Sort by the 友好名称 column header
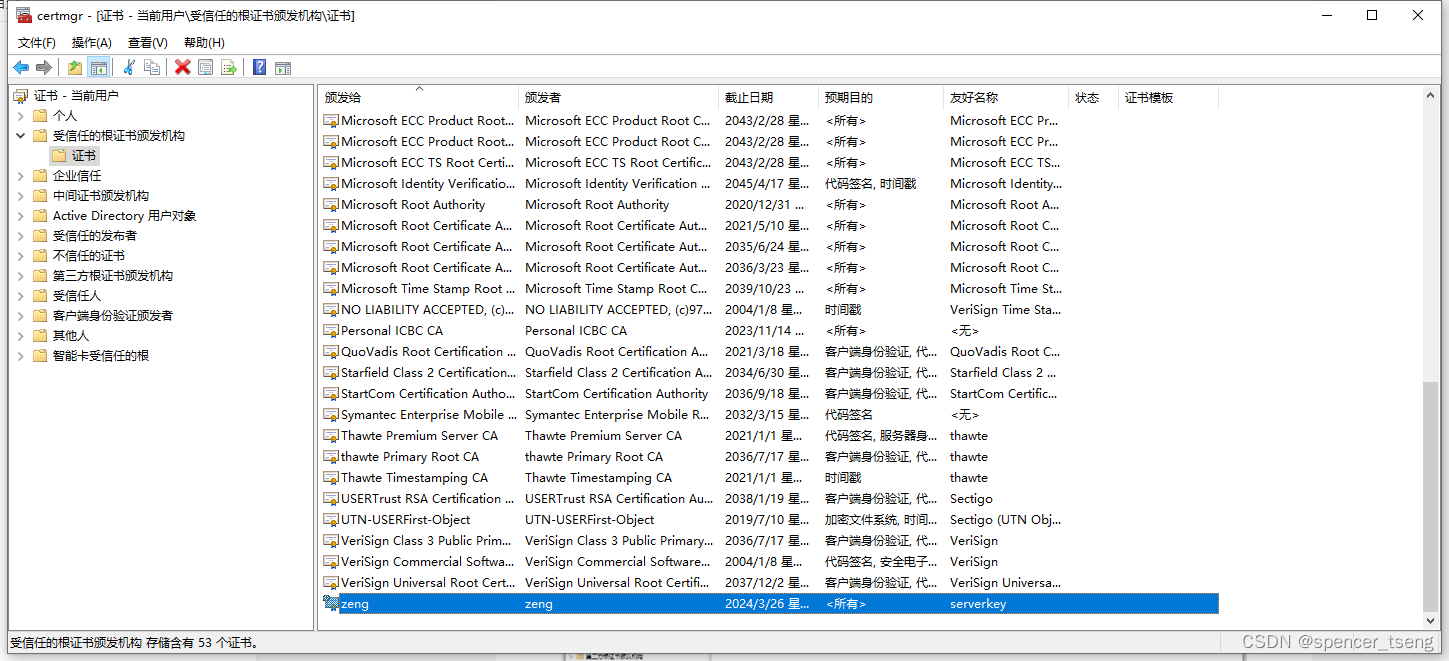 pos(1006,98)
